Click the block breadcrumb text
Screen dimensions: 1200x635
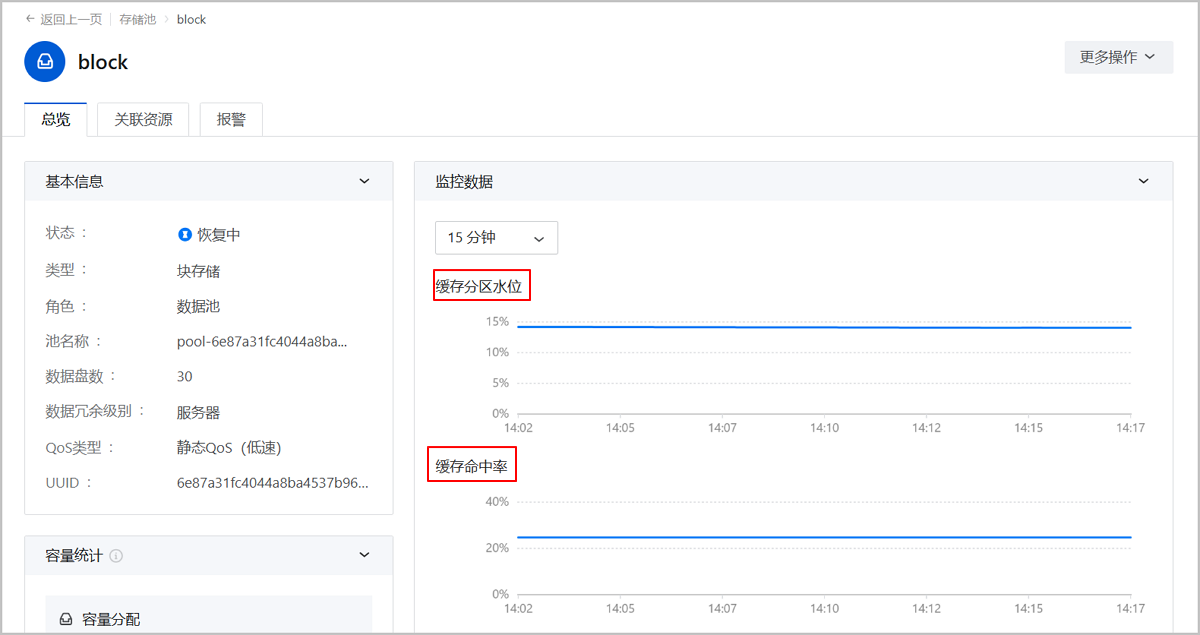191,19
